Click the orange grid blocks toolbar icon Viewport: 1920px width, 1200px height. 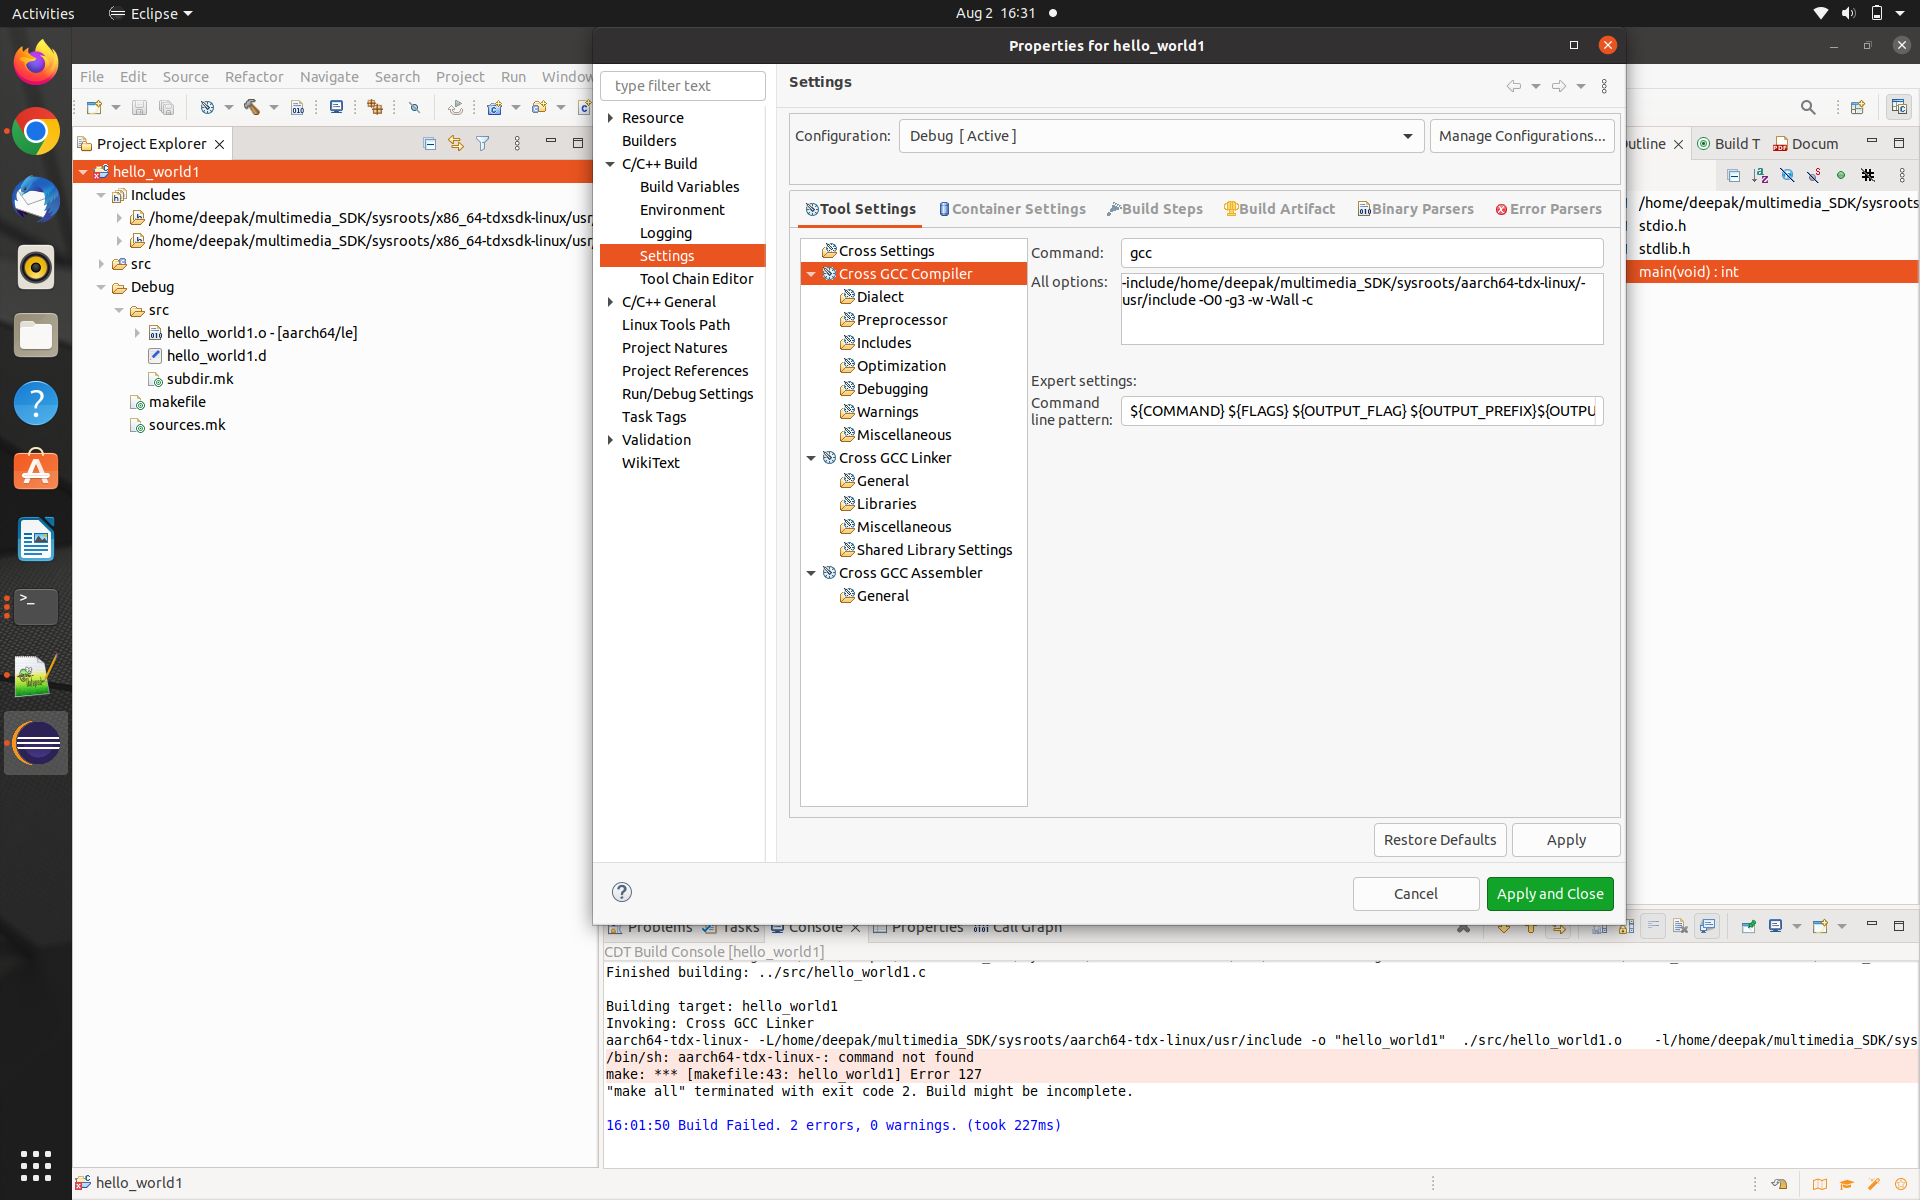click(375, 107)
